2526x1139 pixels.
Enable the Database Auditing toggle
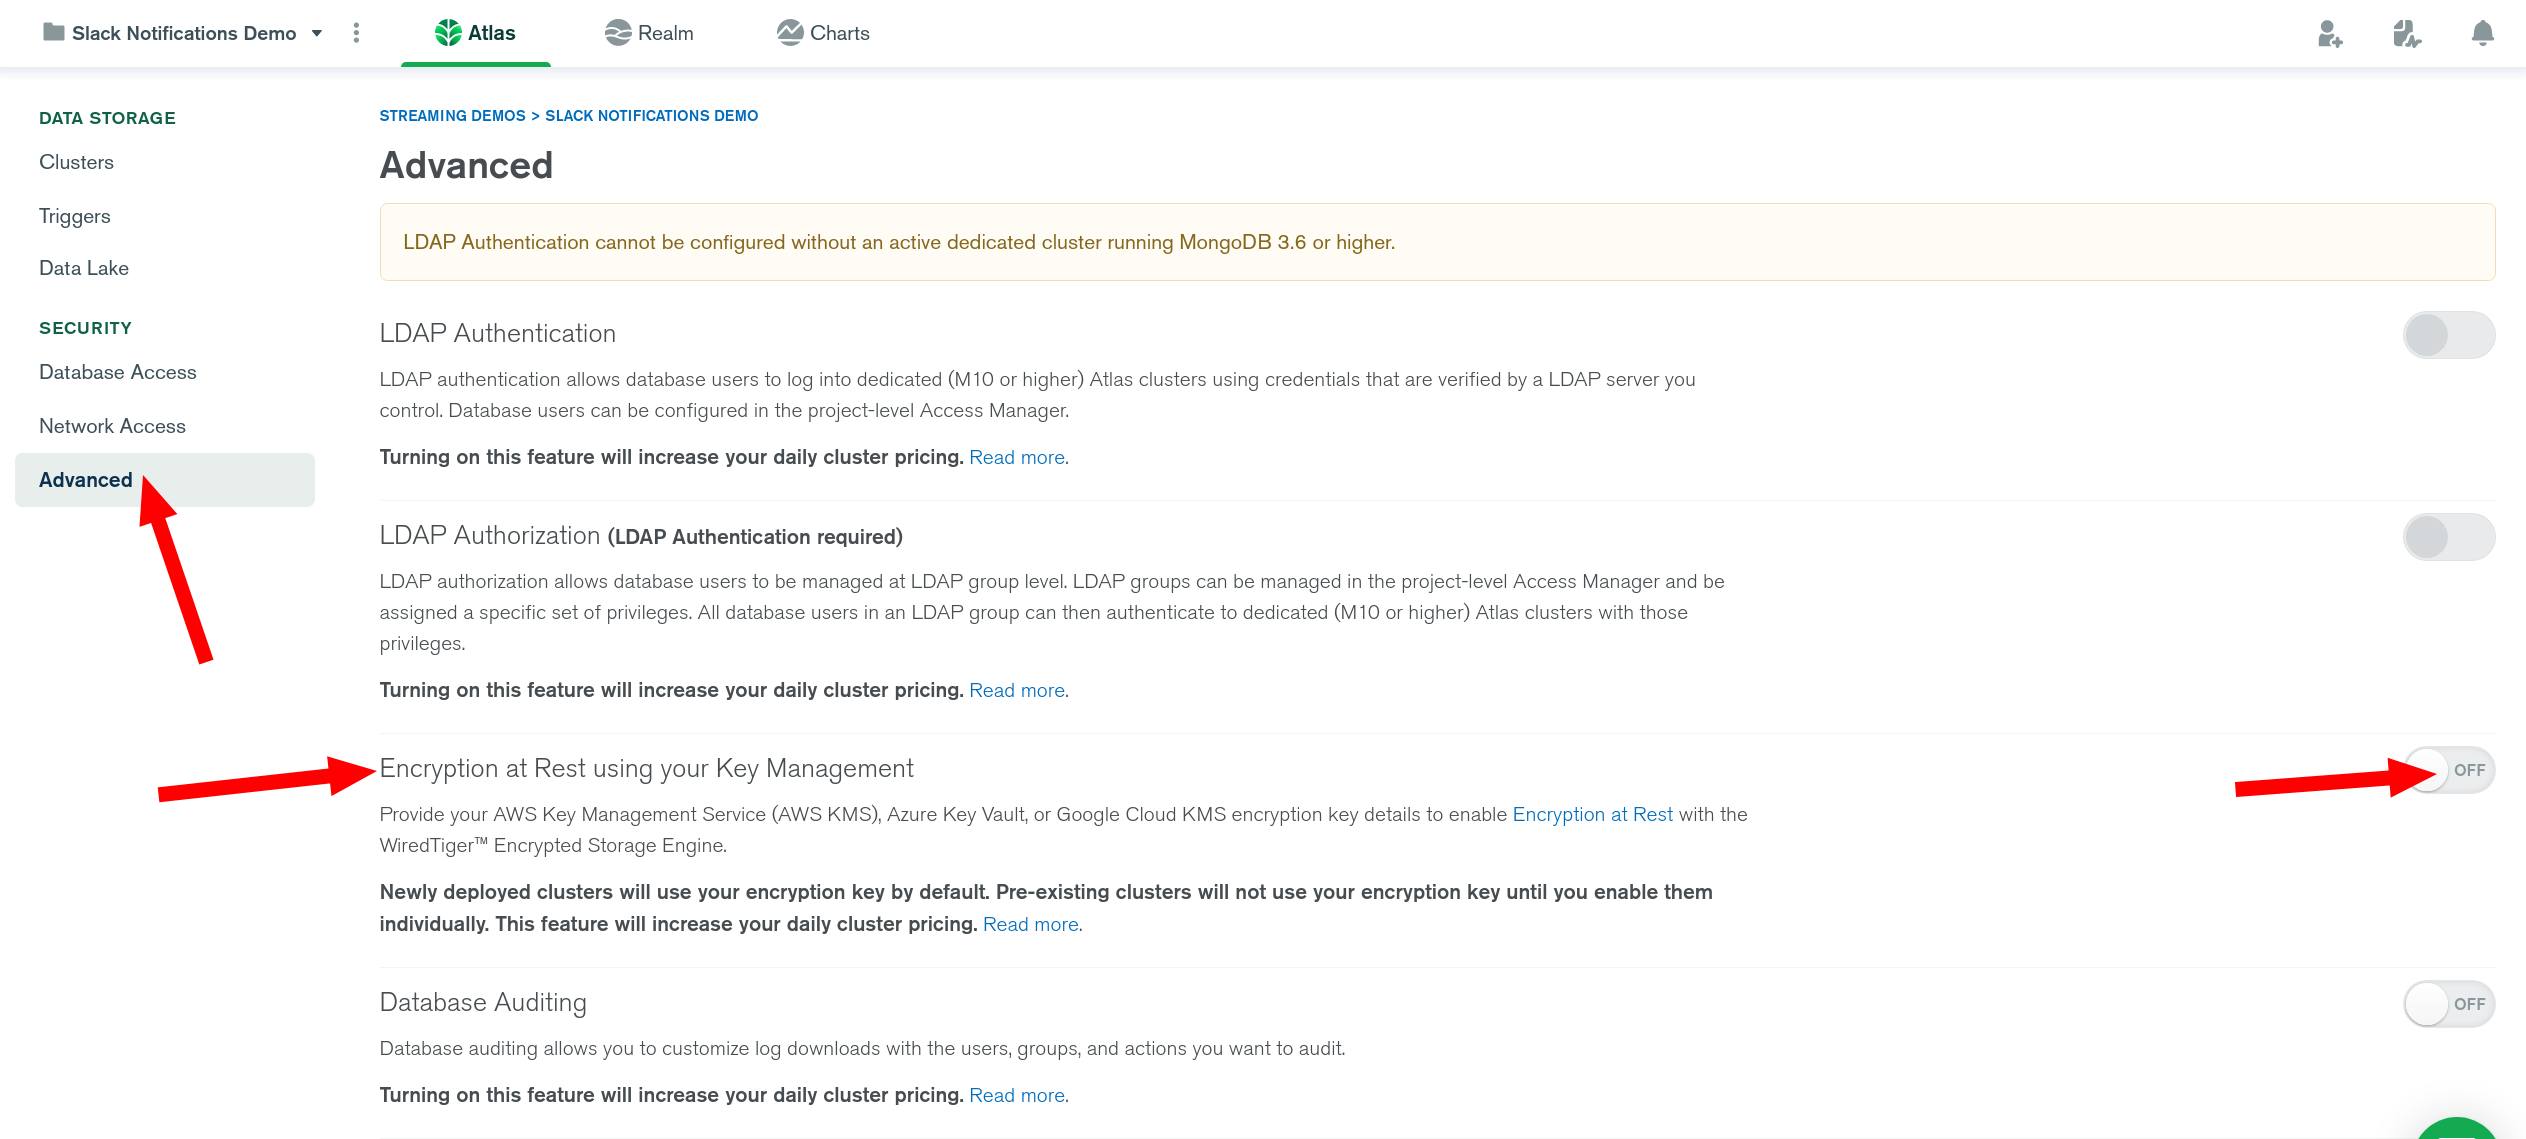tap(2448, 1004)
